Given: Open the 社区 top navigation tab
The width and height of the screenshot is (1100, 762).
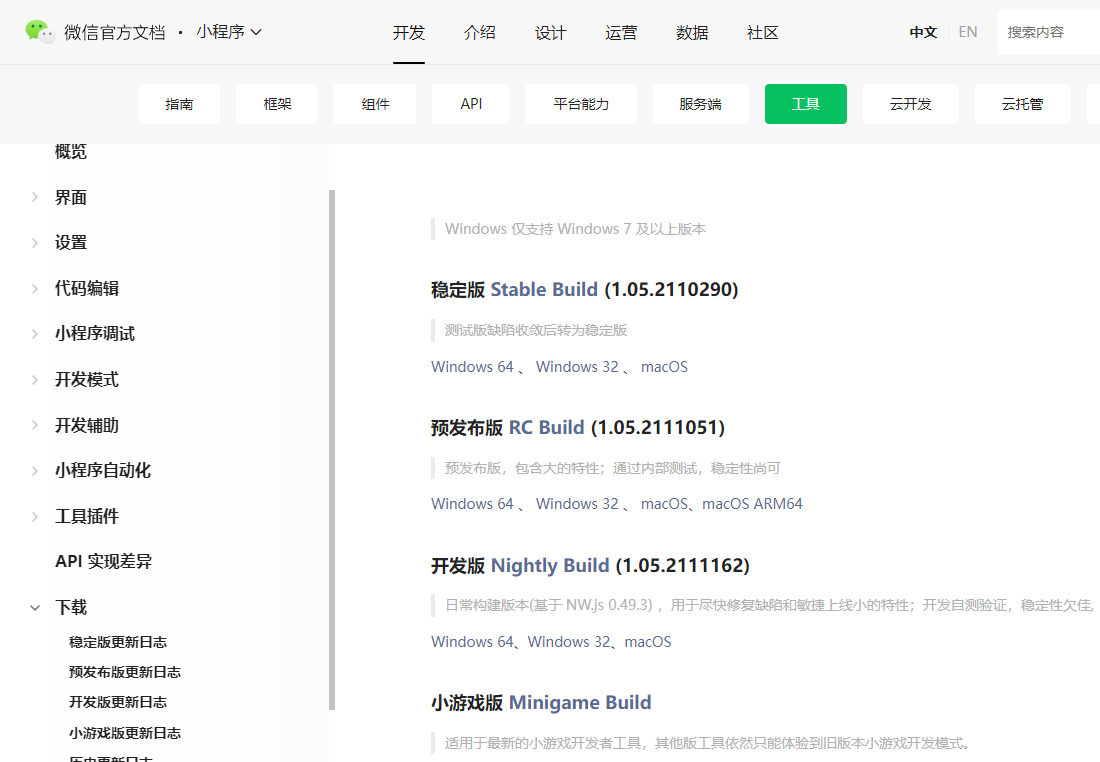Looking at the screenshot, I should click(x=762, y=32).
